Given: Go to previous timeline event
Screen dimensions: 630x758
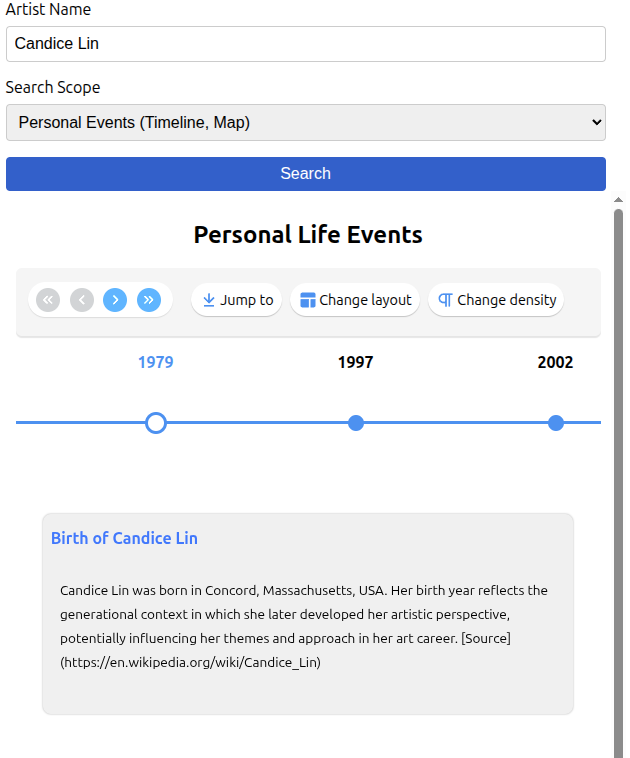Looking at the screenshot, I should (82, 300).
